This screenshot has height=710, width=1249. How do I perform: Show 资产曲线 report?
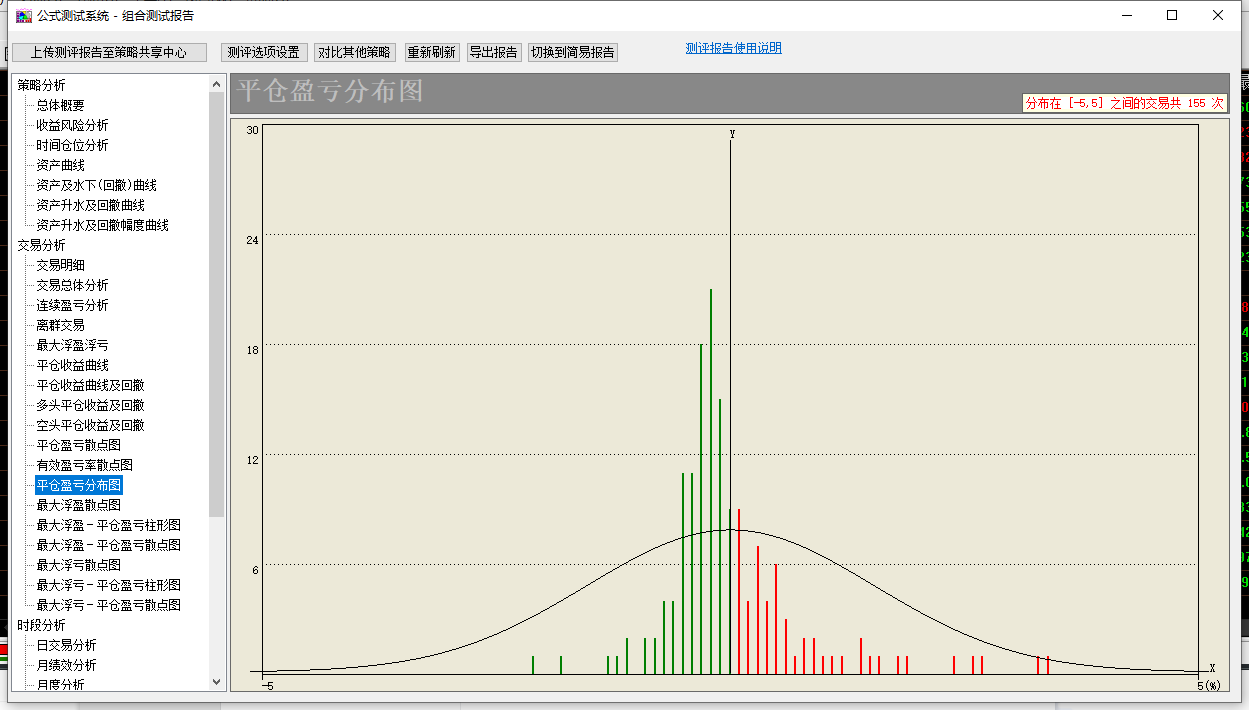(x=61, y=165)
